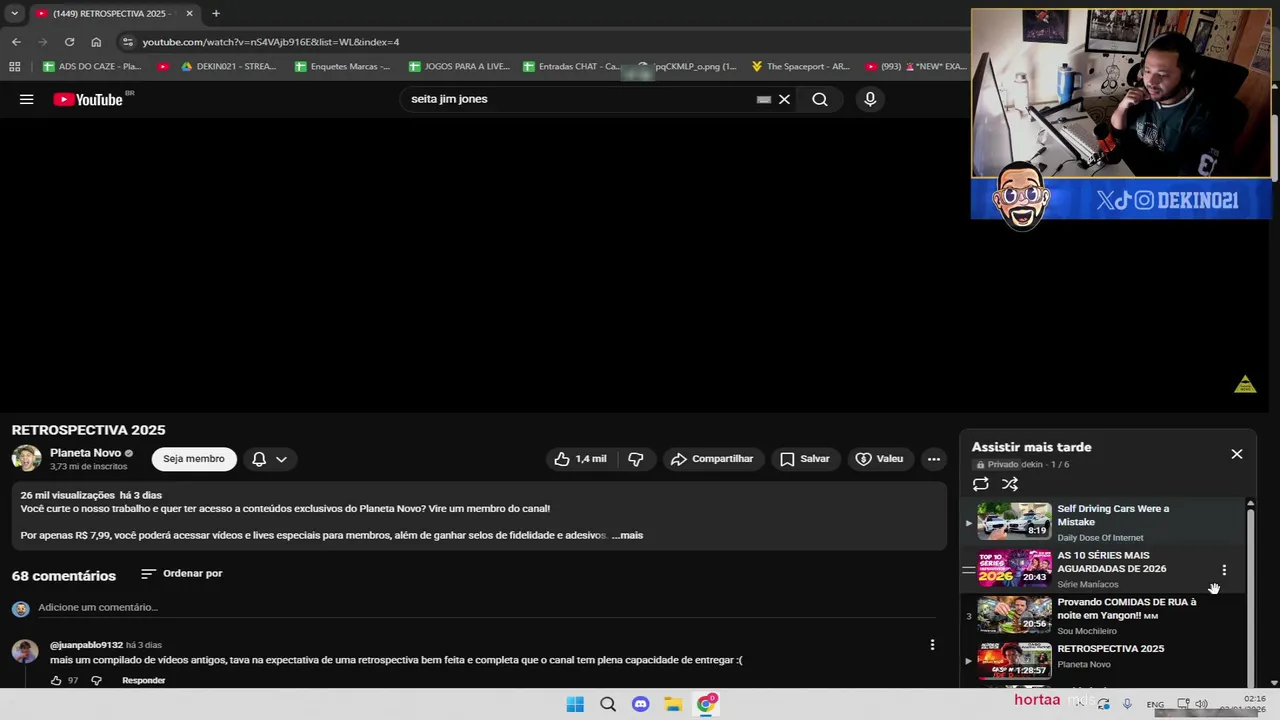Screen dimensions: 1280x720
Task: Click Valeu super thanks button
Action: tap(880, 459)
